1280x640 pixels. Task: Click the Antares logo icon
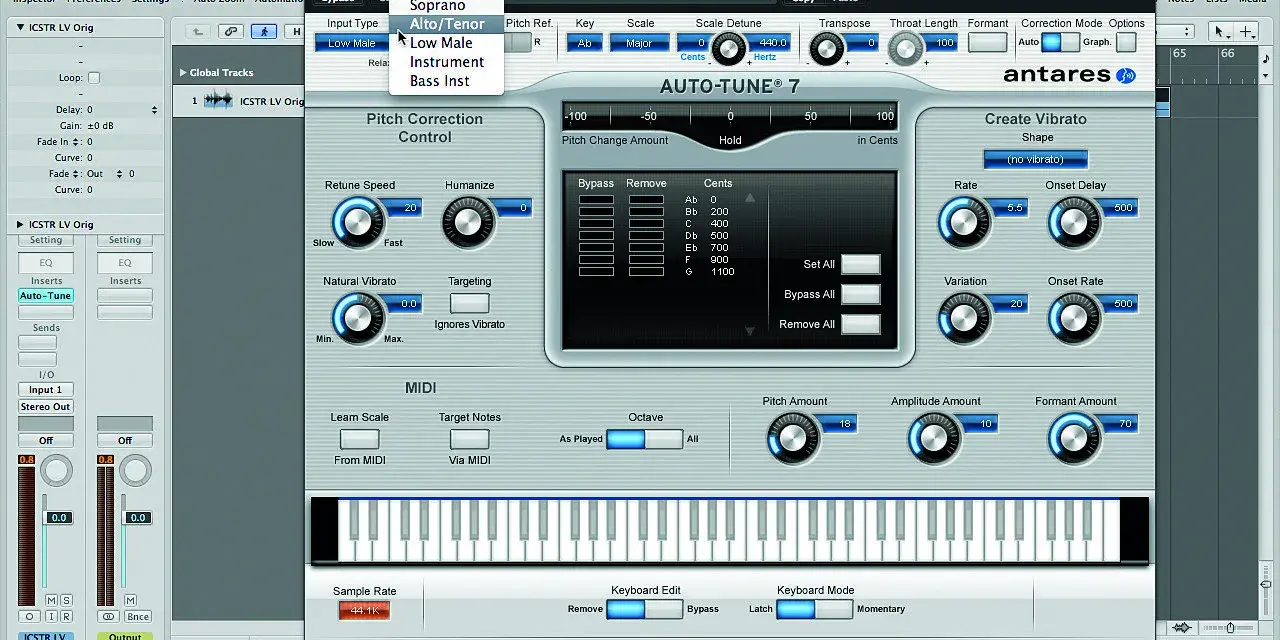coord(1126,75)
